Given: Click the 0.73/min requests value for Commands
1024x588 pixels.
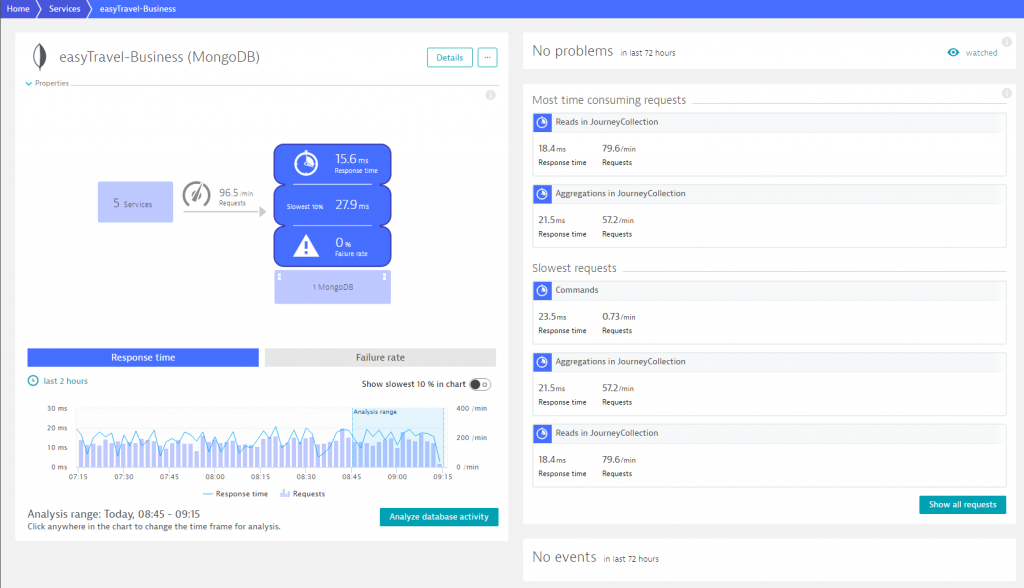Looking at the screenshot, I should pyautogui.click(x=618, y=317).
